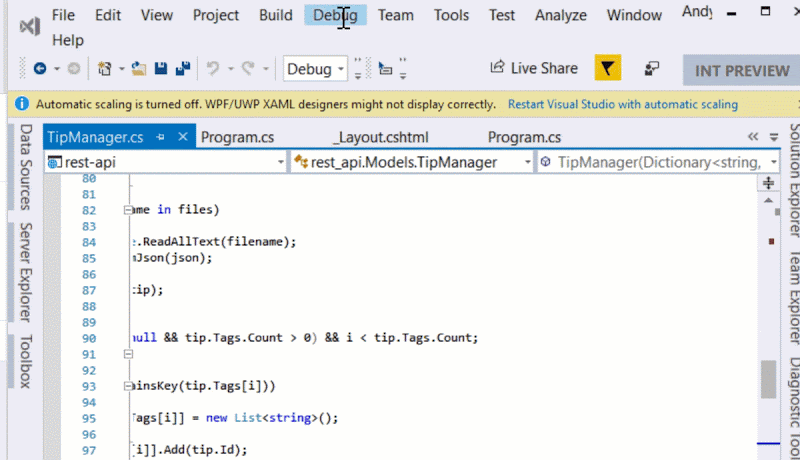
Task: Click the yellow feedback filter icon
Action: point(608,68)
